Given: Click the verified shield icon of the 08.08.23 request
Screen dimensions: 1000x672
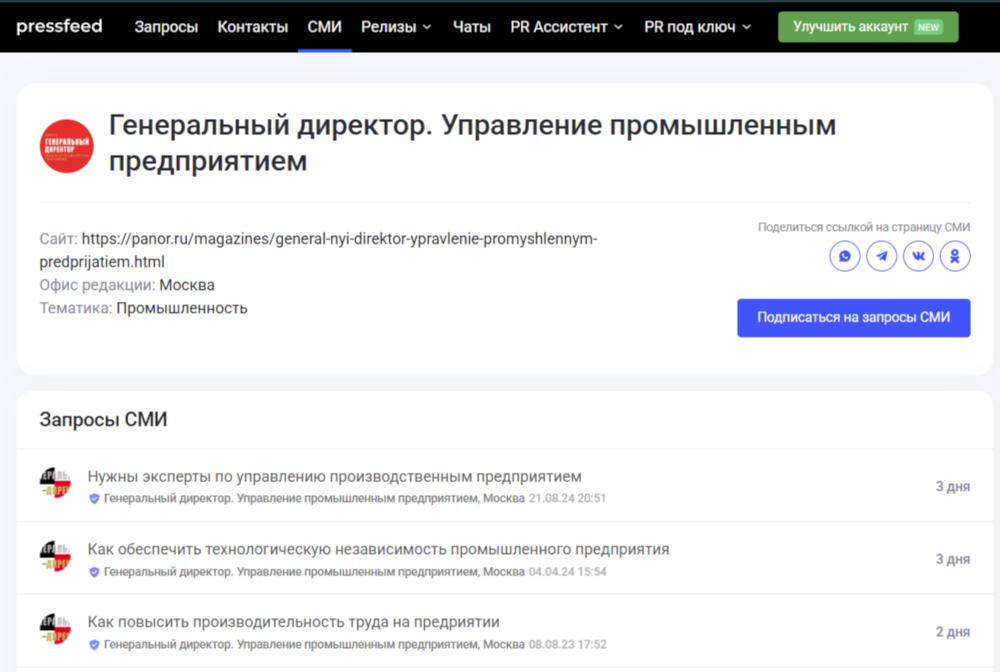Looking at the screenshot, I should [94, 645].
